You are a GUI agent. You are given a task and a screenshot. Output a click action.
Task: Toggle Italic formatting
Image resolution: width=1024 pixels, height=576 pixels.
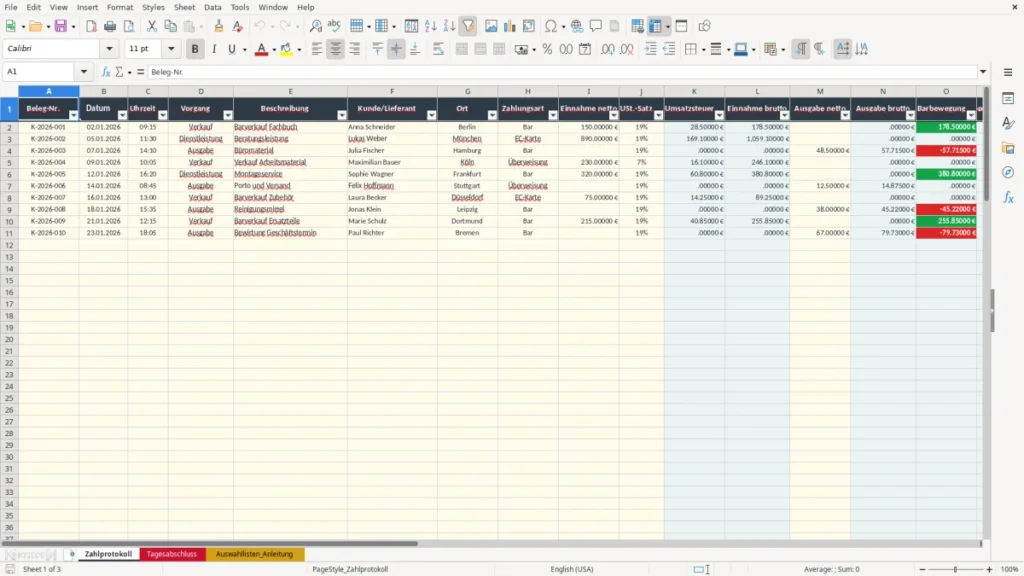tap(214, 49)
